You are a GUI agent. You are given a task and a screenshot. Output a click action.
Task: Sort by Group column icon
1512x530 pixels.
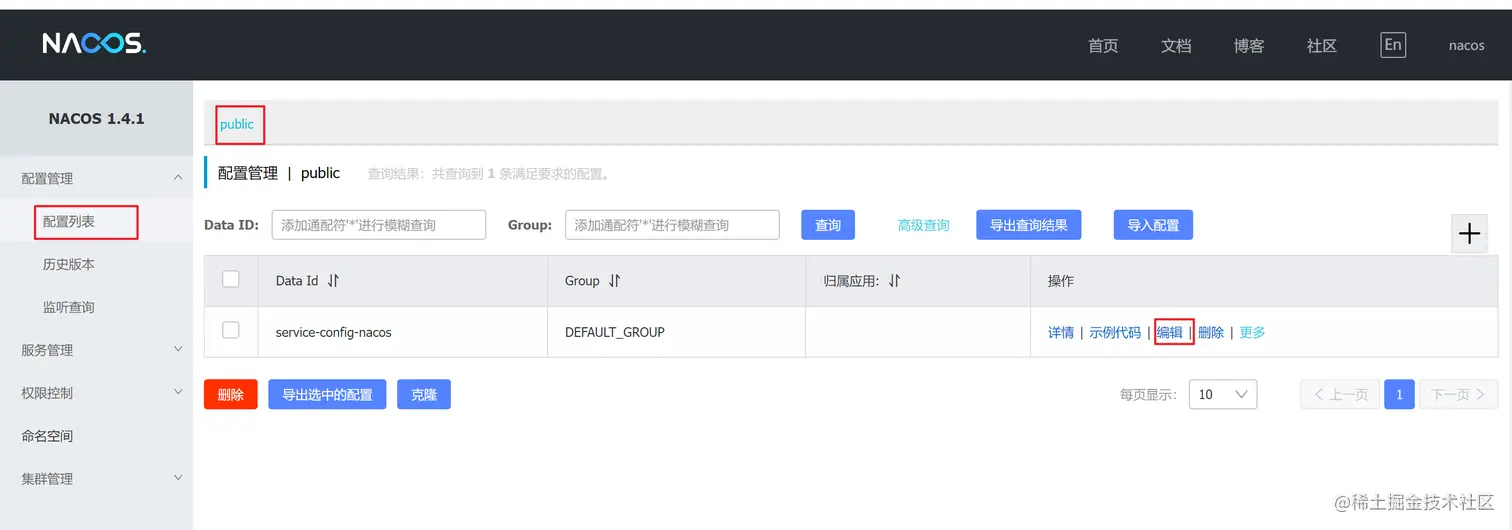[x=614, y=281]
